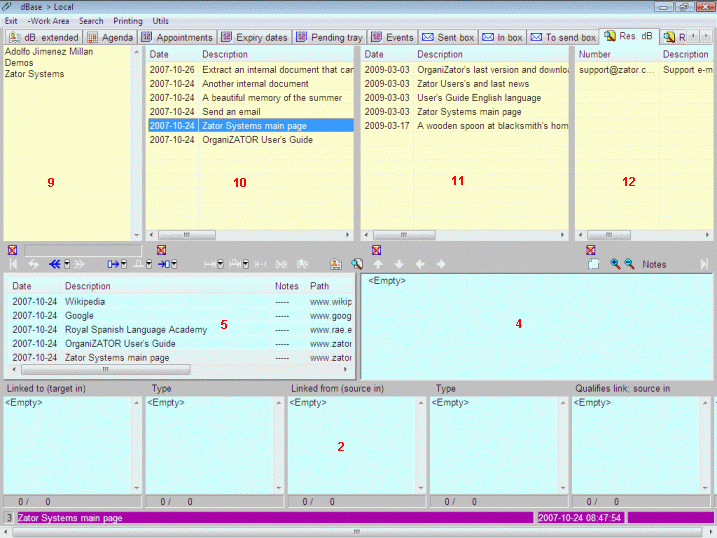Screen dimensions: 717x538
Task: Toggle the red X box under panel 9
Action: pos(12,249)
